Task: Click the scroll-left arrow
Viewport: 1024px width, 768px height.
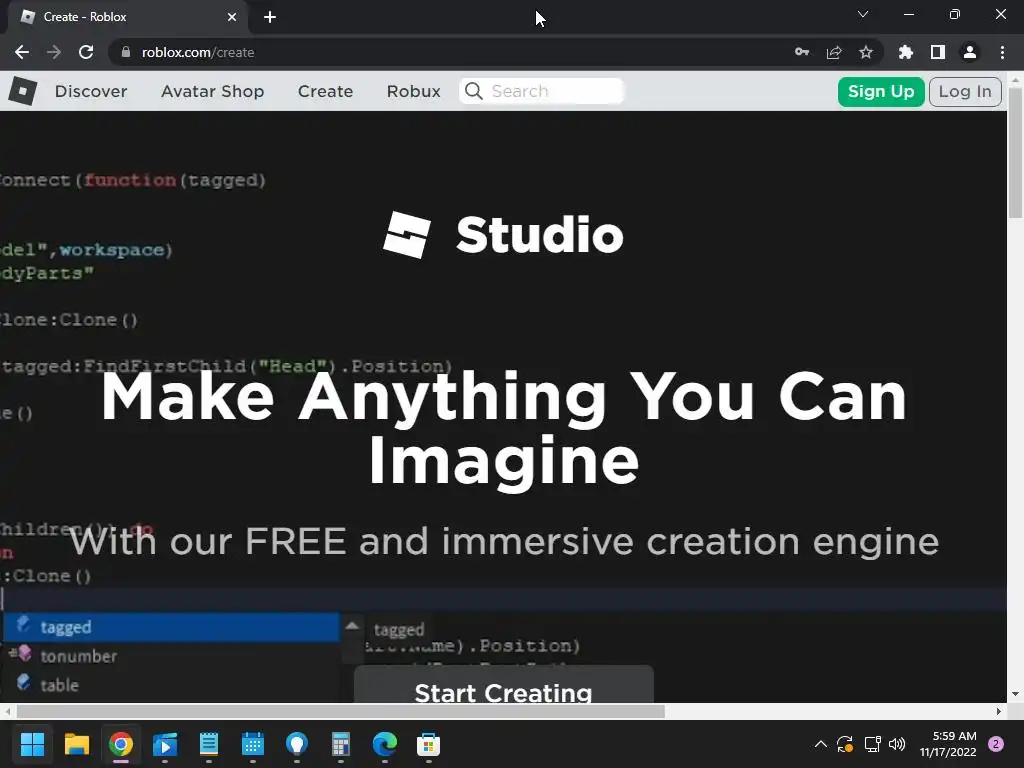Action: pyautogui.click(x=7, y=711)
